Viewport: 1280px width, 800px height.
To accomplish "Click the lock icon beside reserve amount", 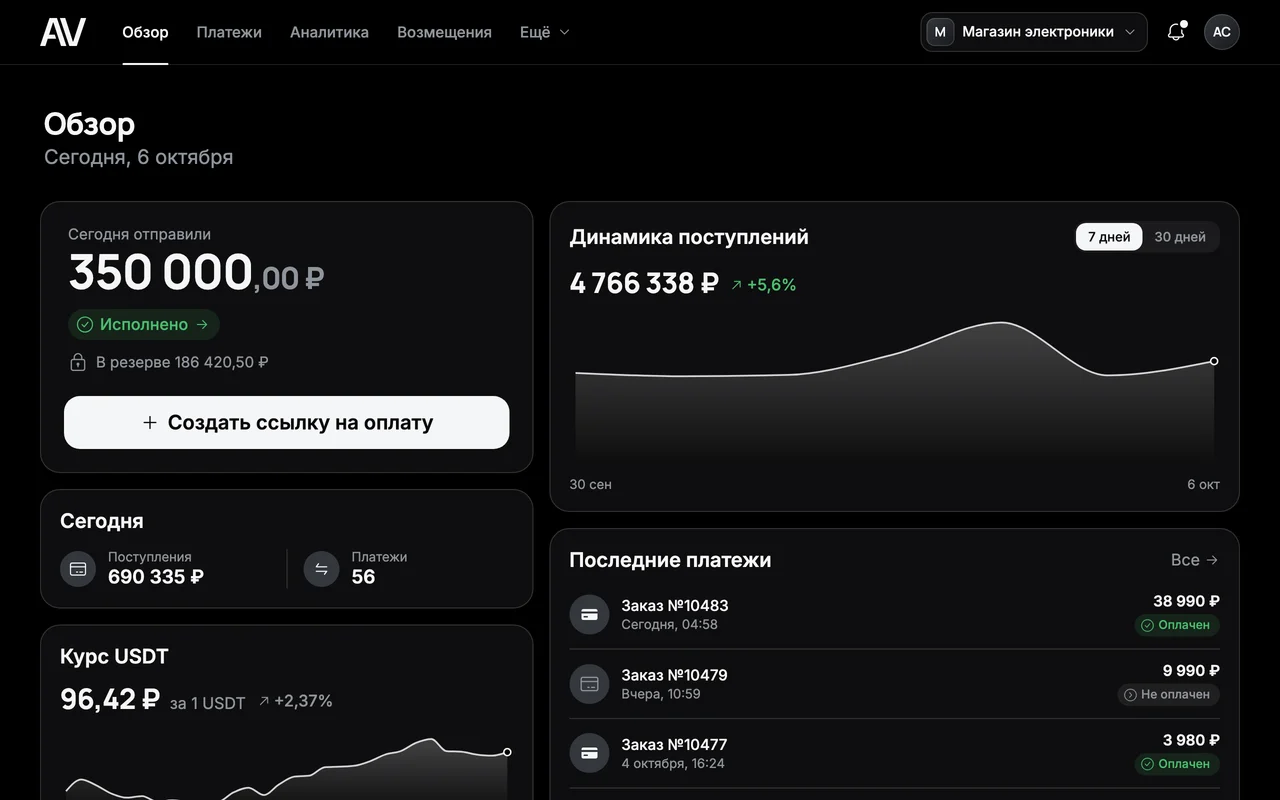I will 78,362.
